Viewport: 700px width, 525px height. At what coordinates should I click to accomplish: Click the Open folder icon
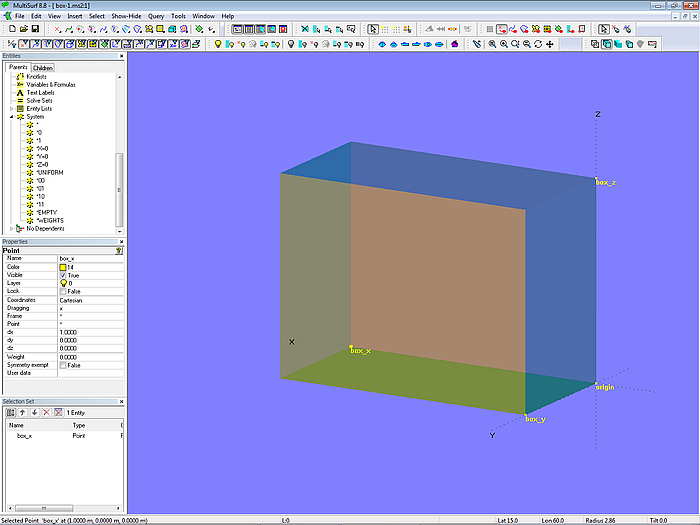pos(22,29)
